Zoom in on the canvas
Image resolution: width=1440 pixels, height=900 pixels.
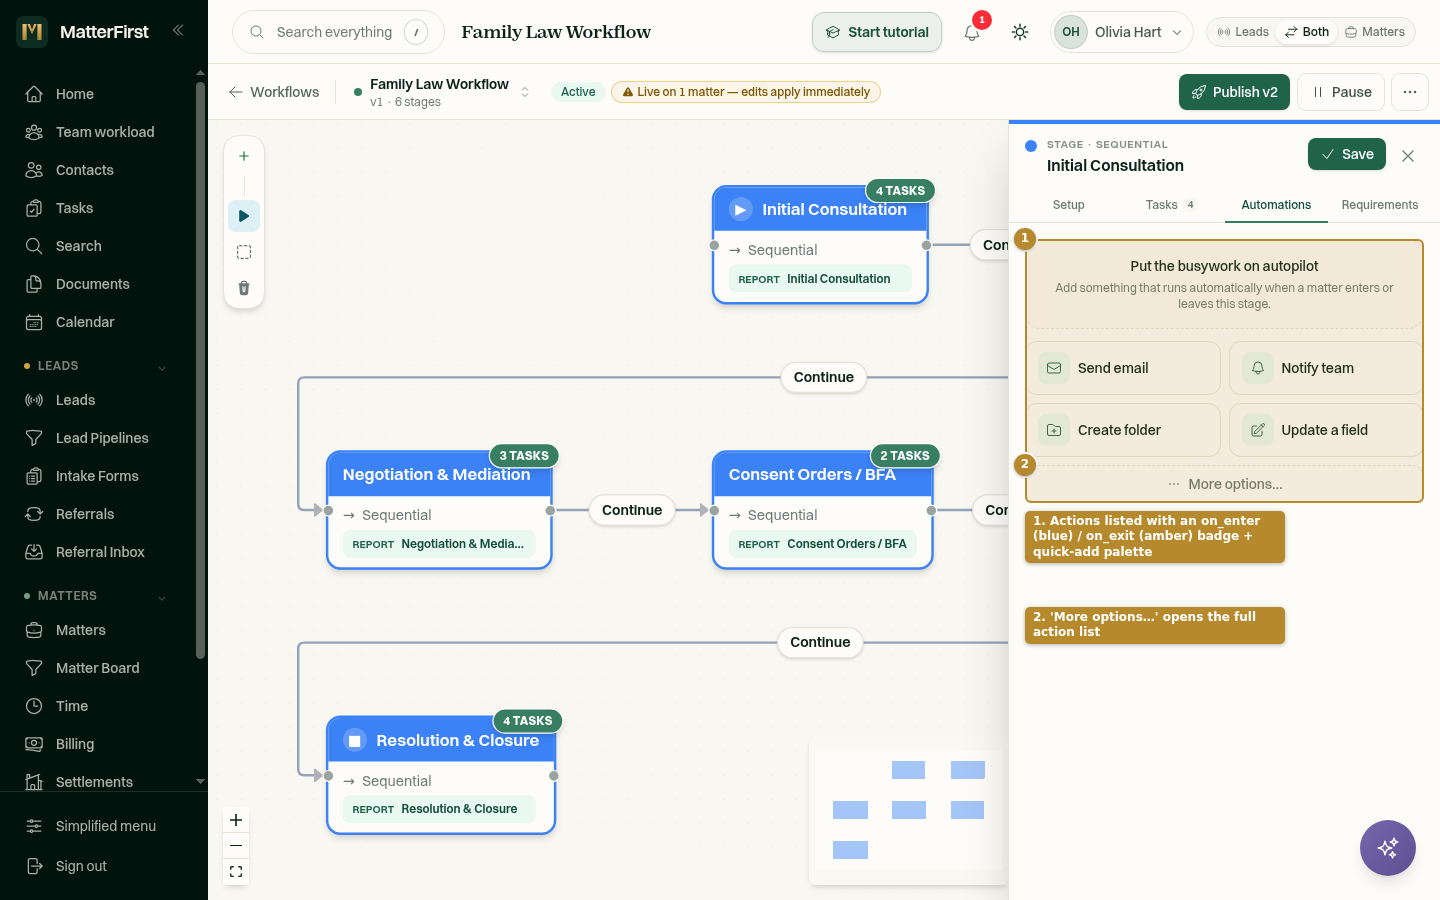coord(236,820)
